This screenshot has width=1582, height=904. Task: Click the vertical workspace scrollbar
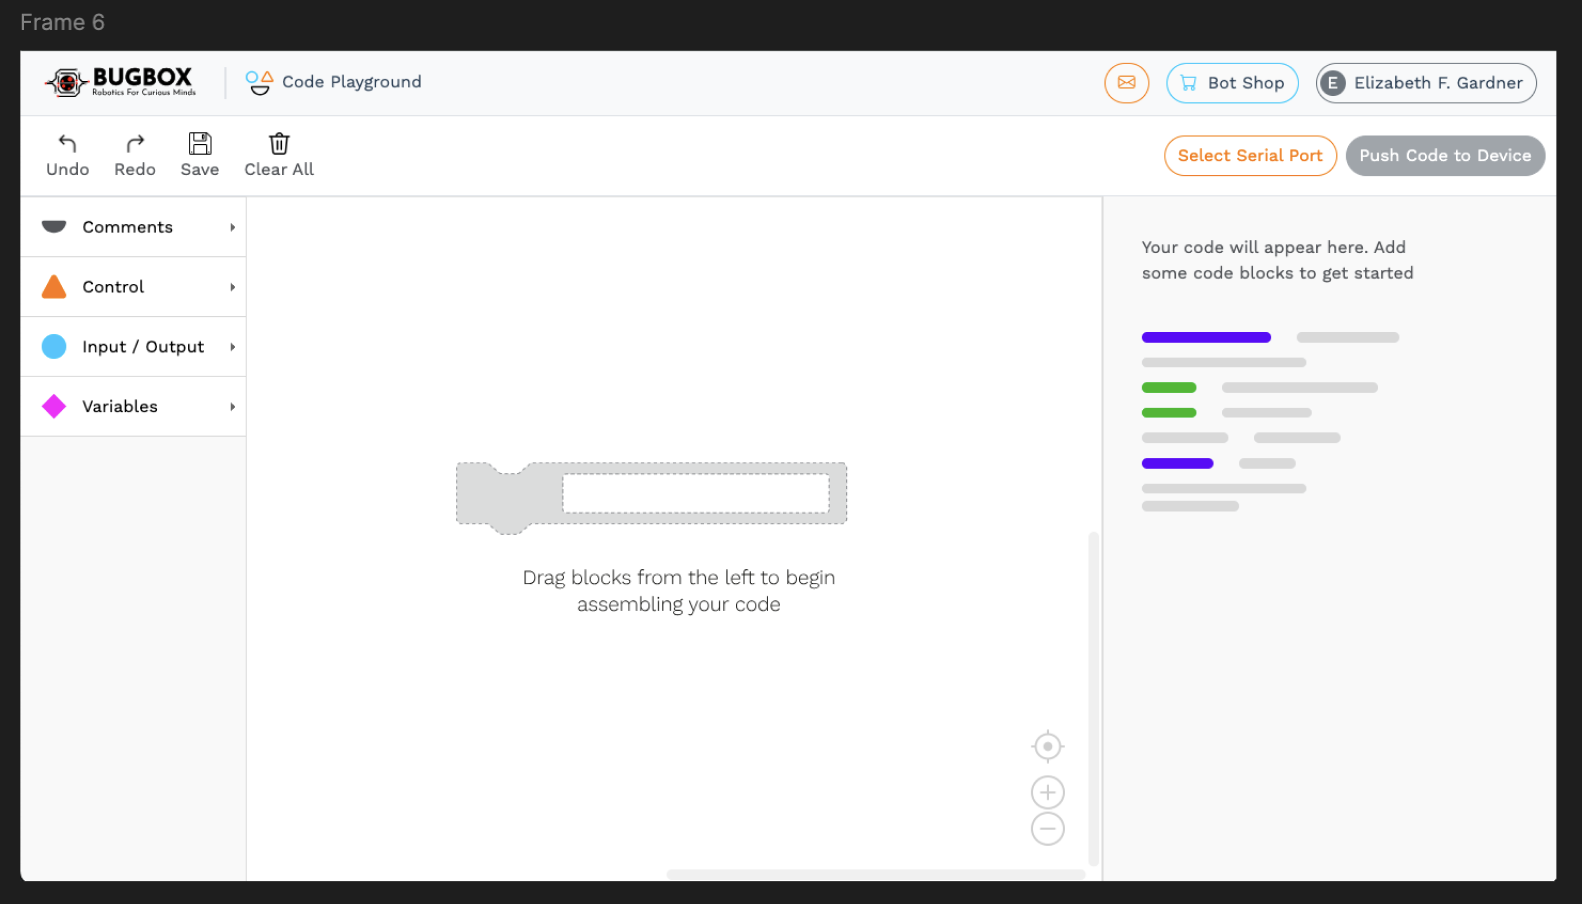(1093, 698)
